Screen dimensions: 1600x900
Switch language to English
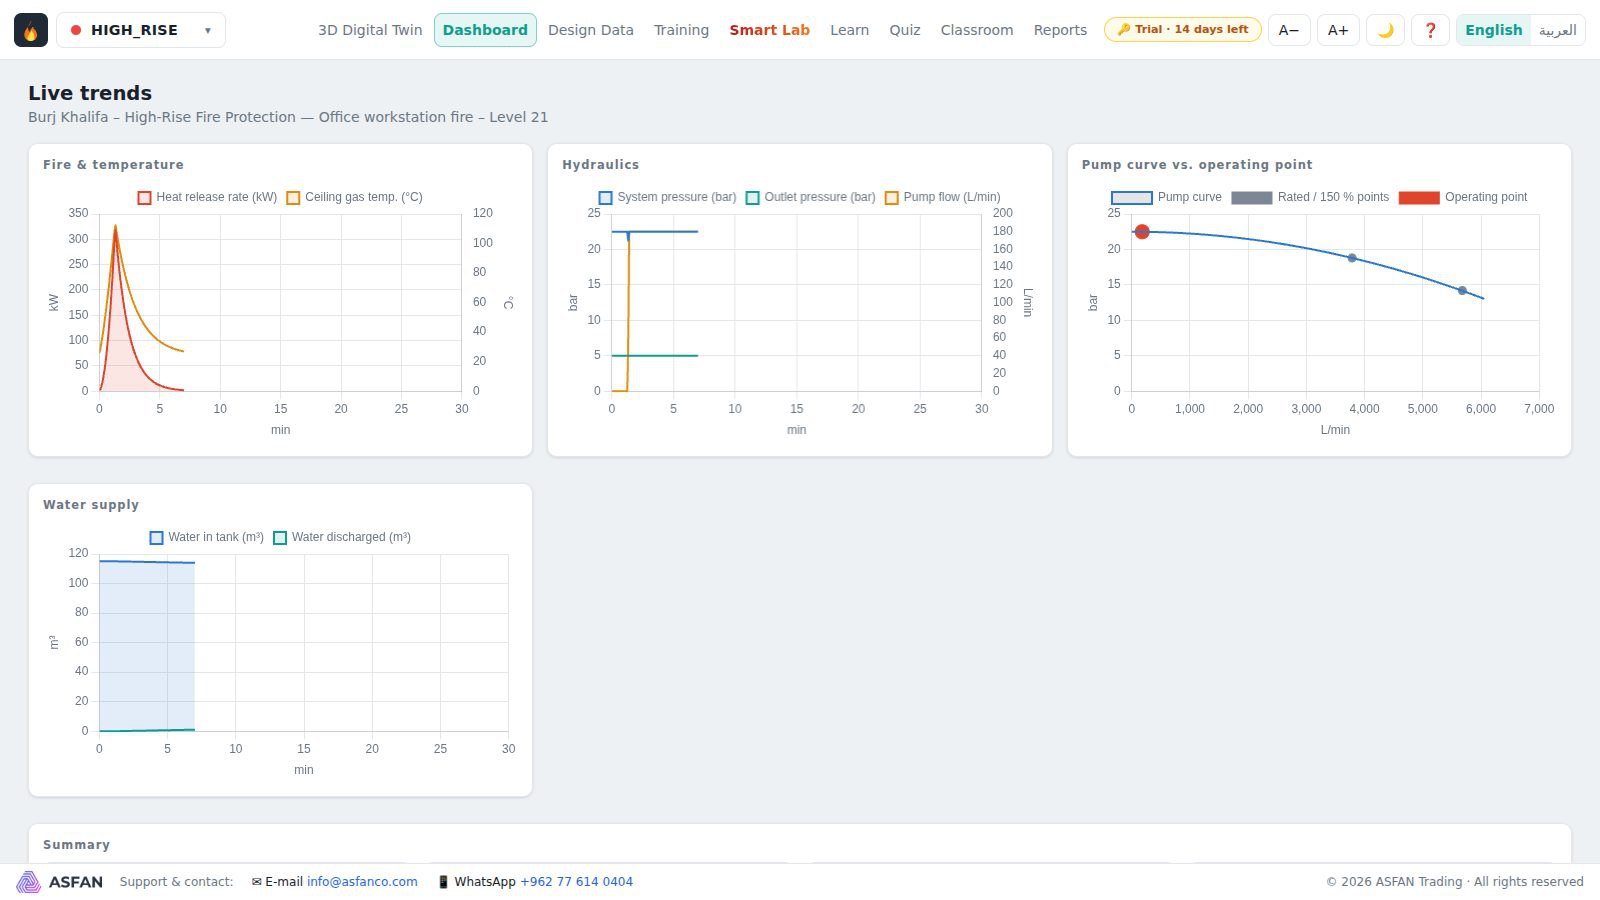[1494, 30]
